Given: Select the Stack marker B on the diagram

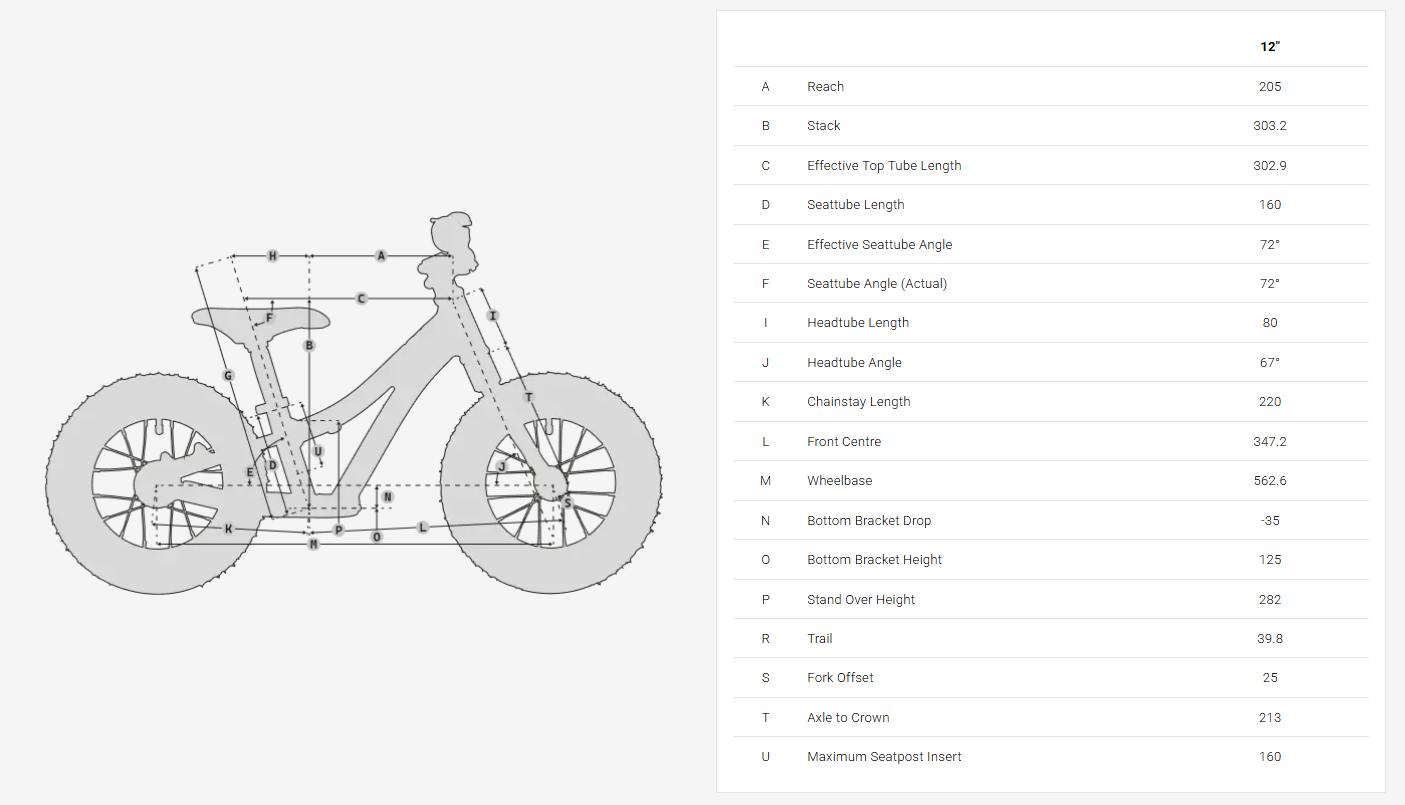Looking at the screenshot, I should 310,346.
